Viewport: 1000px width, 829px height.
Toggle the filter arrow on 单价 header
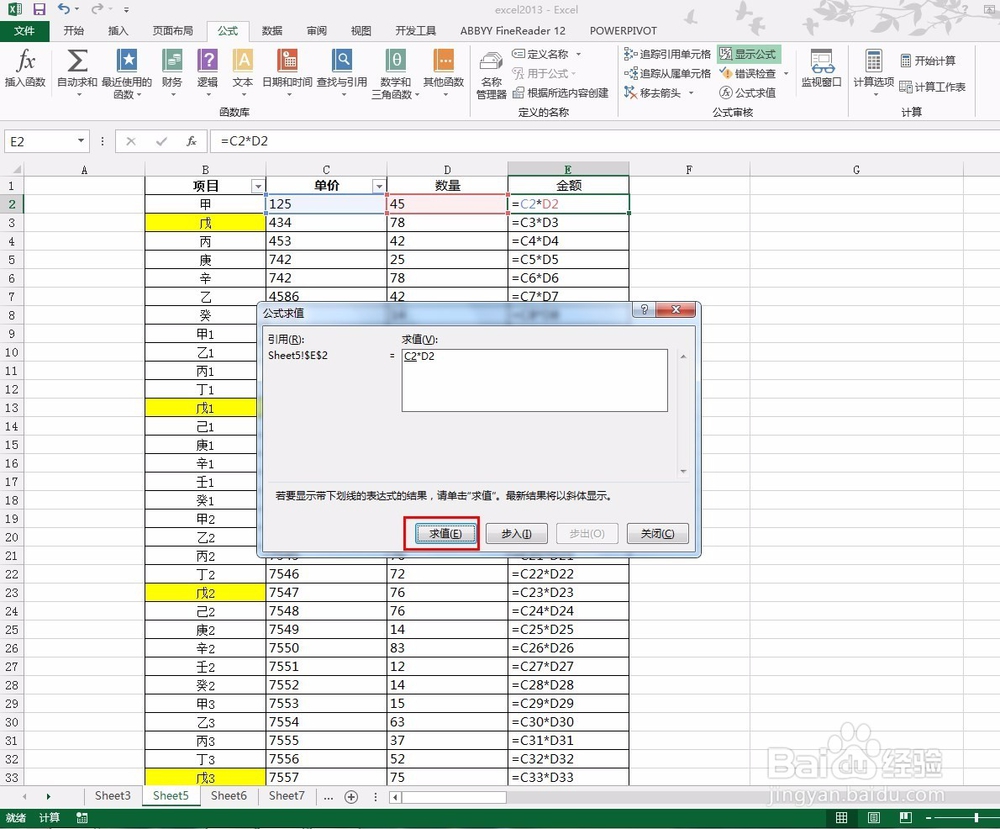pos(379,185)
